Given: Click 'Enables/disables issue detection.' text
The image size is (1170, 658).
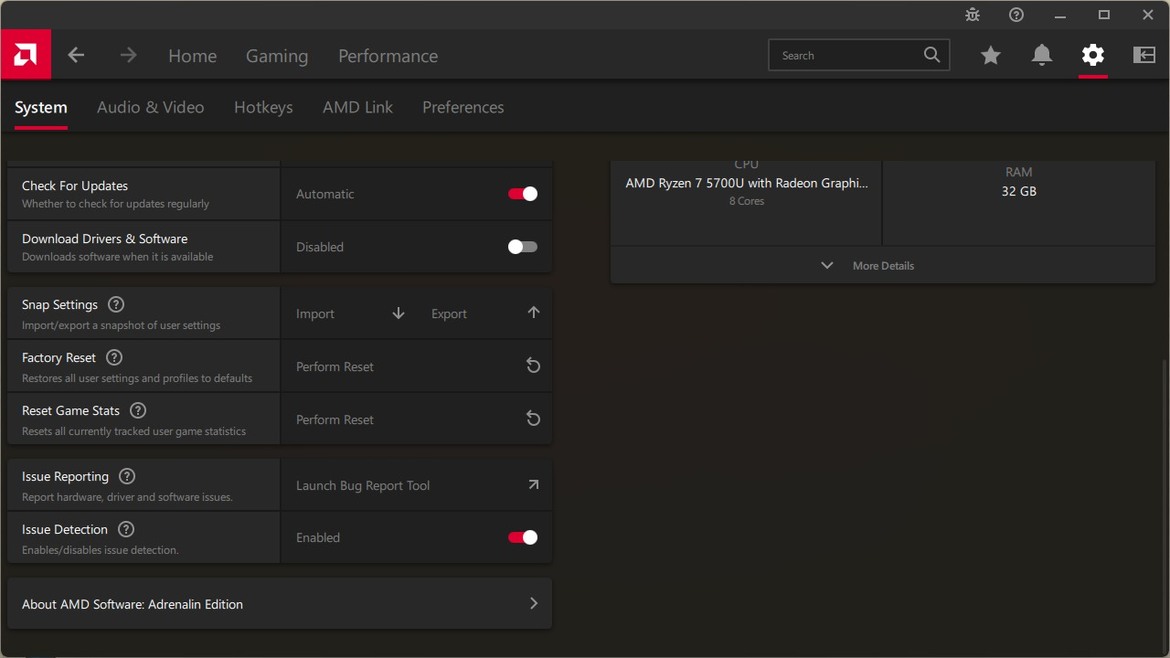Looking at the screenshot, I should pyautogui.click(x=100, y=550).
